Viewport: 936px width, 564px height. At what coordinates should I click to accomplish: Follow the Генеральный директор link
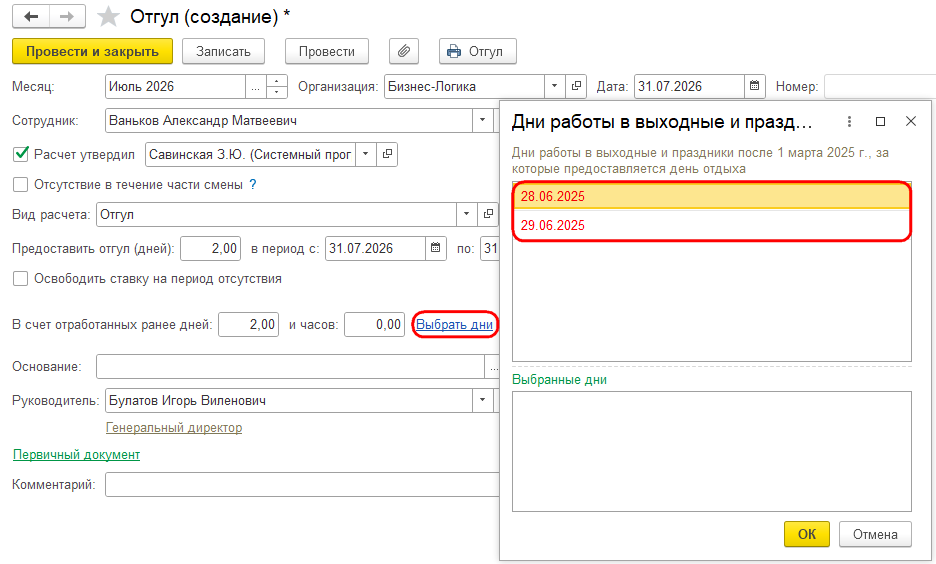(174, 428)
